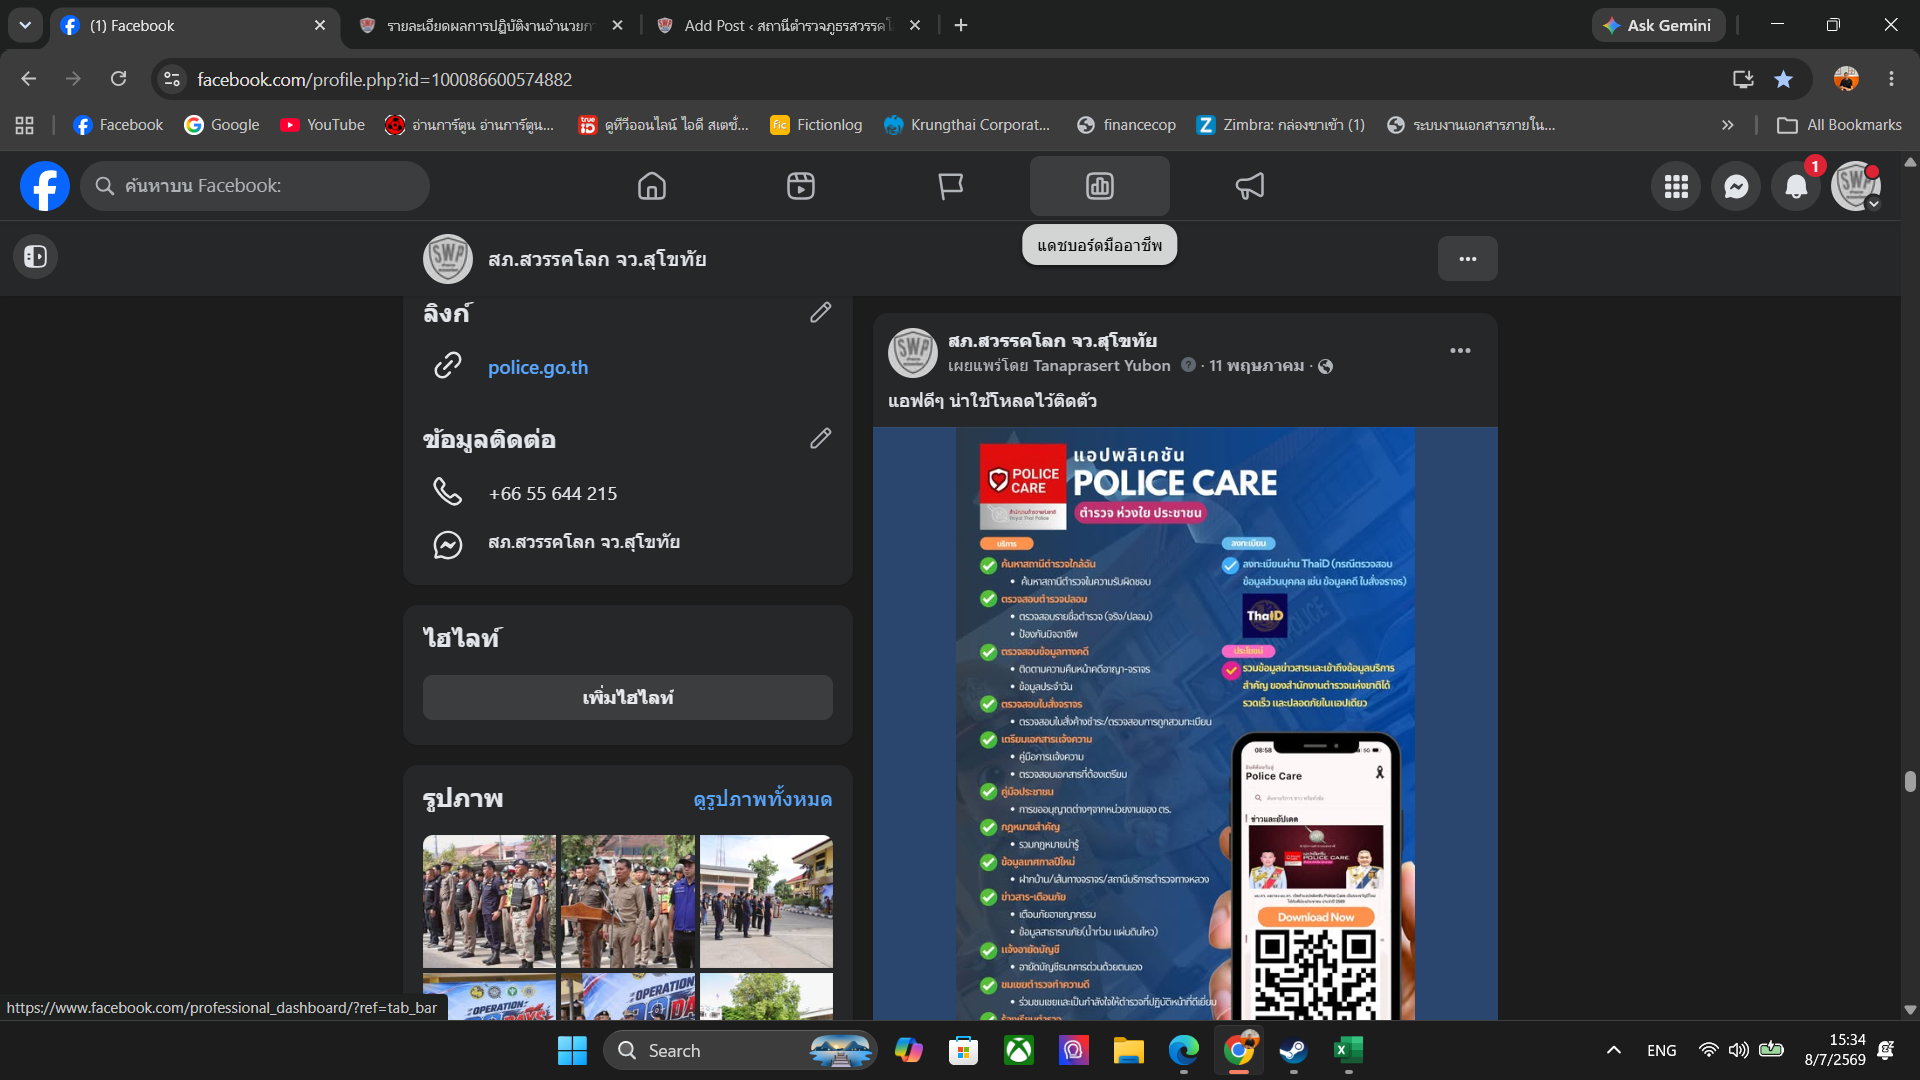Open post options three-dot menu
Viewport: 1920px width, 1080px height.
click(1460, 351)
